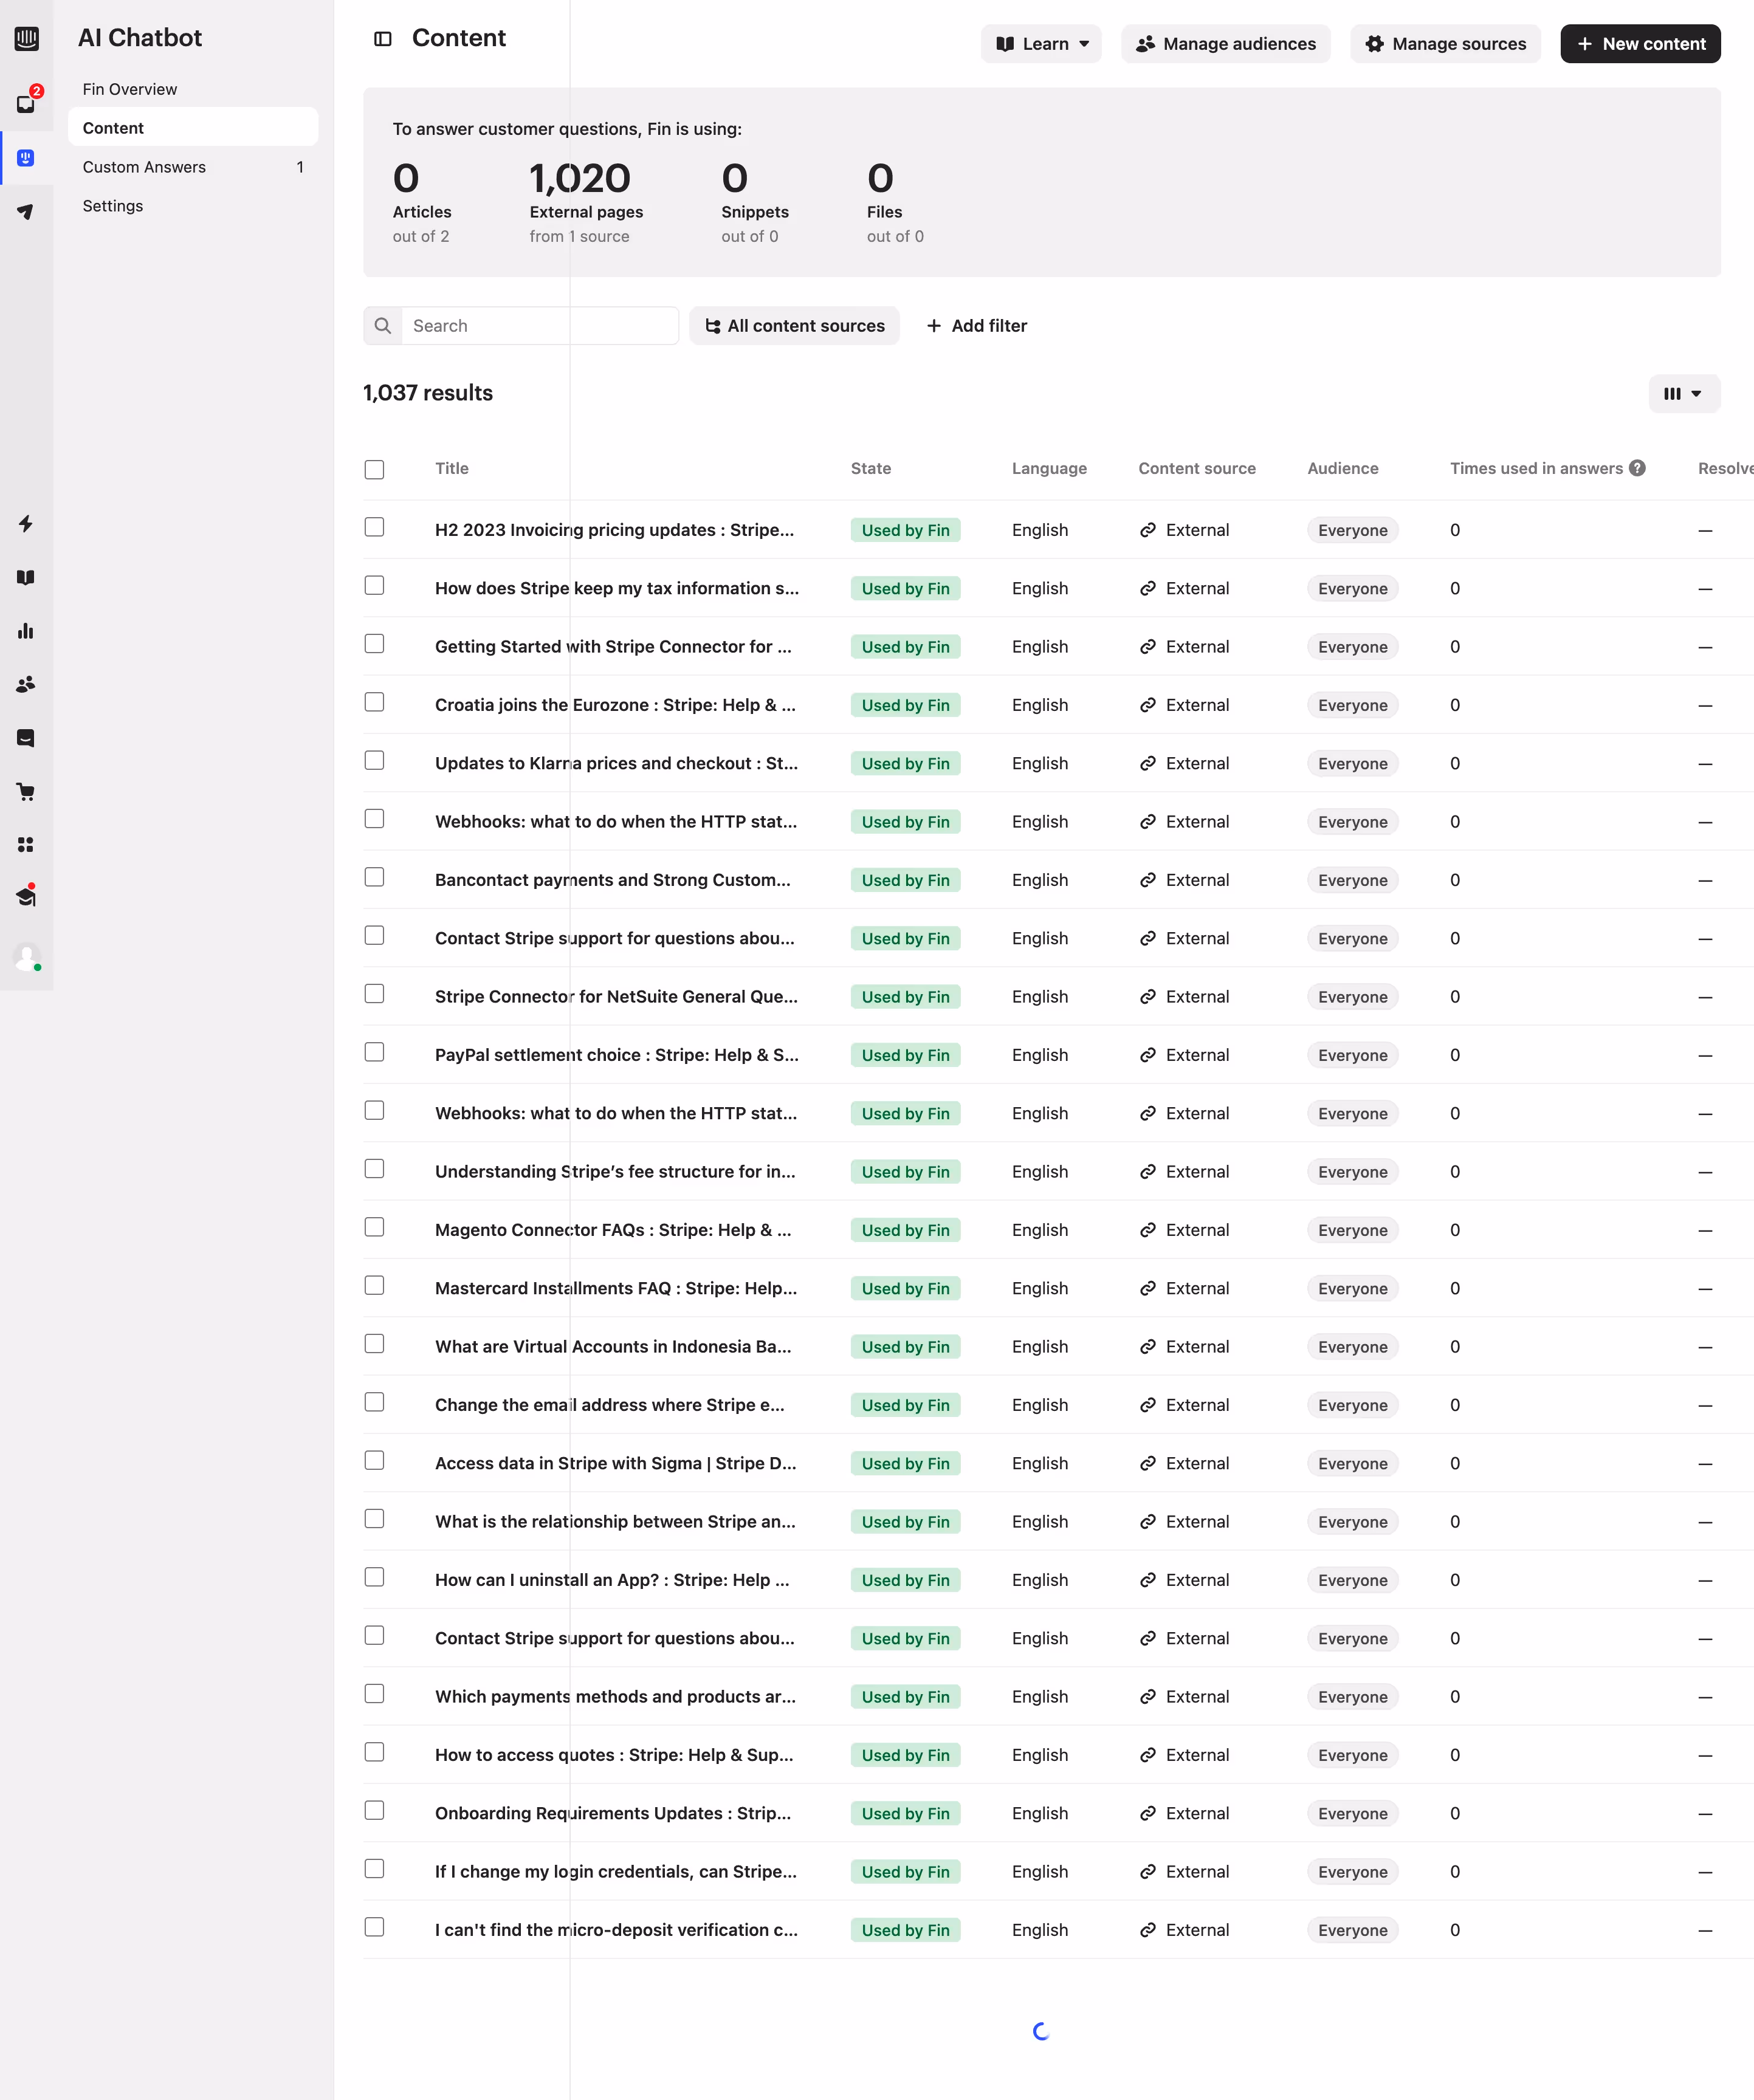The width and height of the screenshot is (1754, 2100).
Task: Switch to Custom Answers section
Action: [144, 167]
